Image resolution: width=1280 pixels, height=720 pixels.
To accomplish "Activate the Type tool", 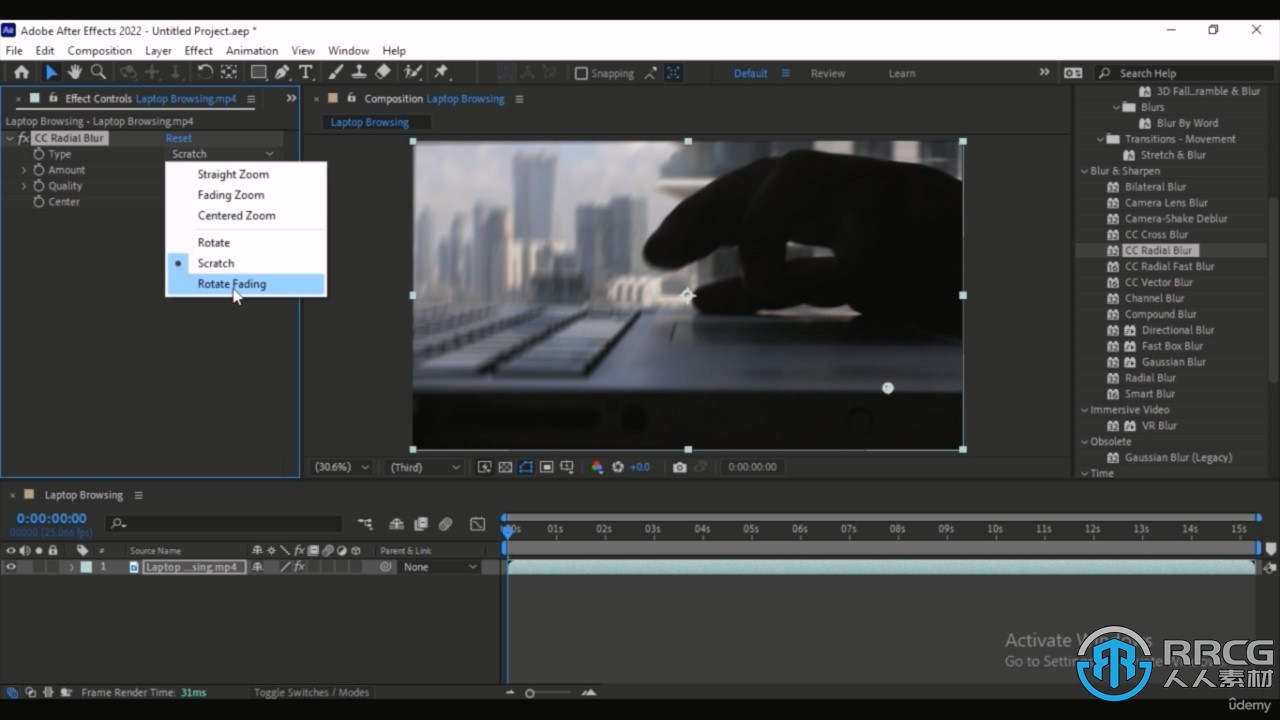I will pyautogui.click(x=306, y=72).
